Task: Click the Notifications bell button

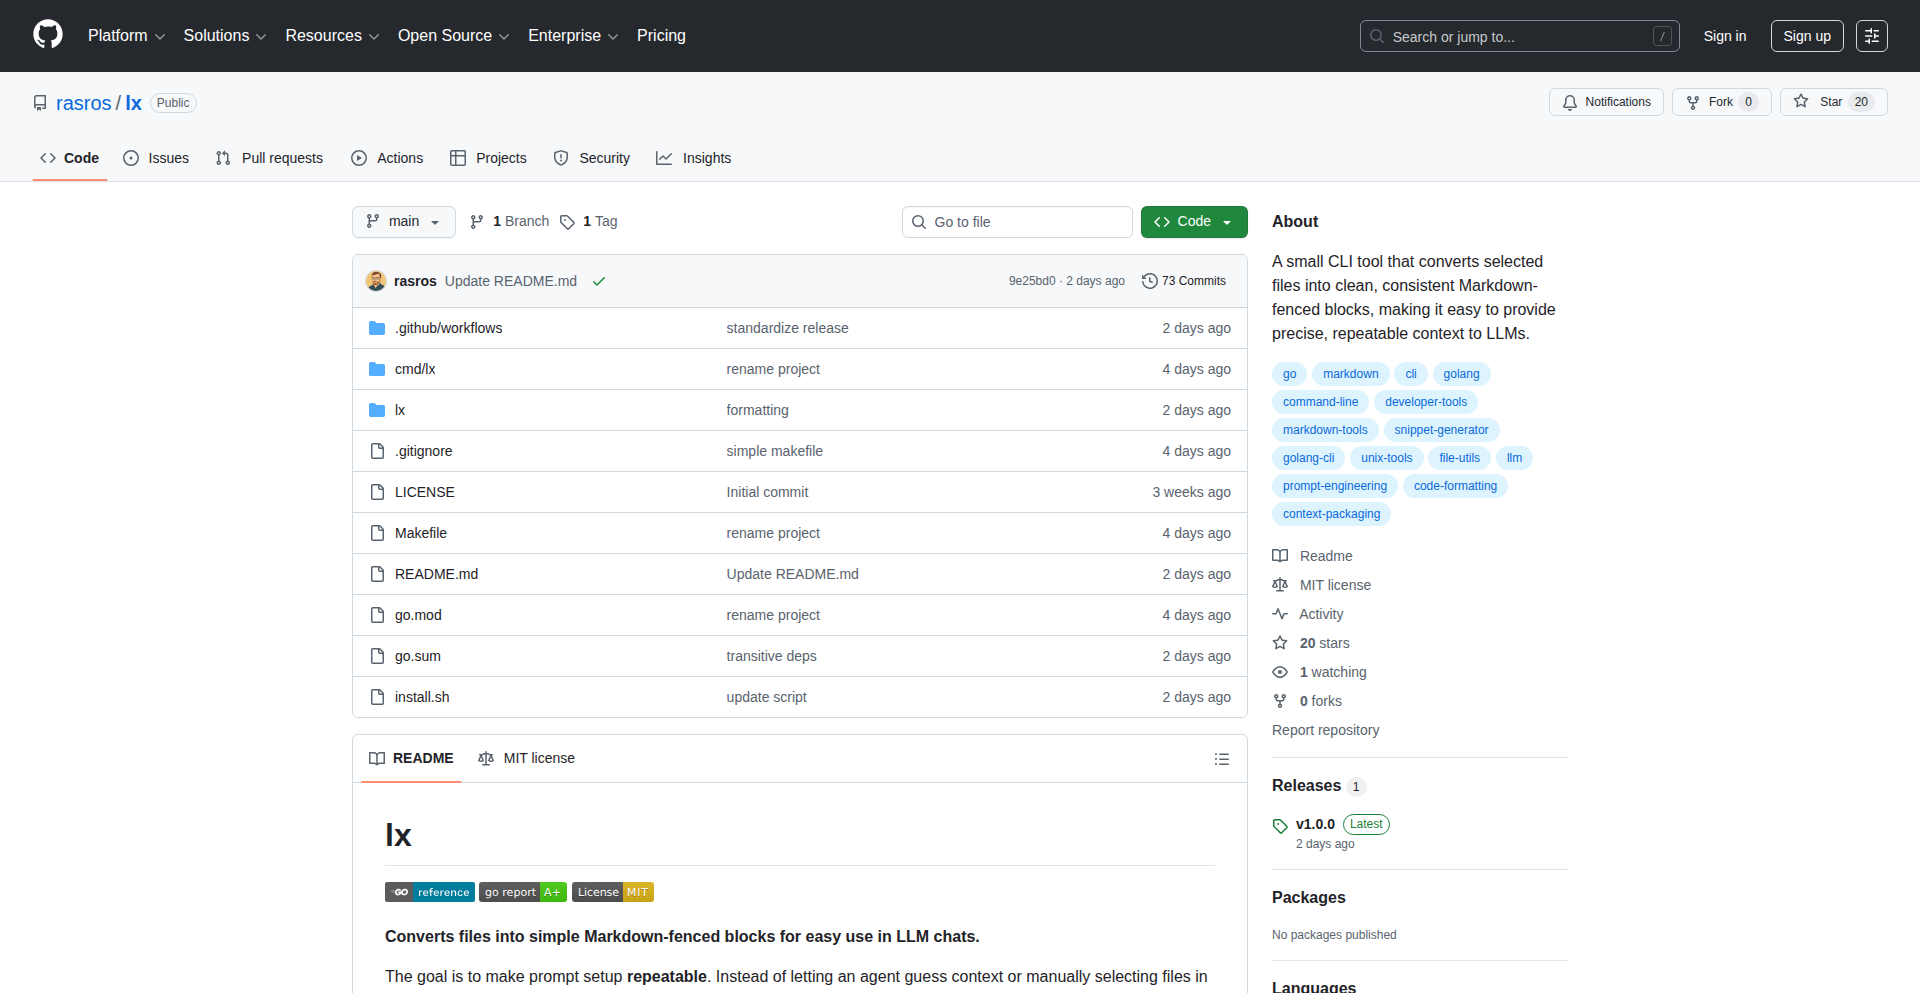Action: [1606, 102]
